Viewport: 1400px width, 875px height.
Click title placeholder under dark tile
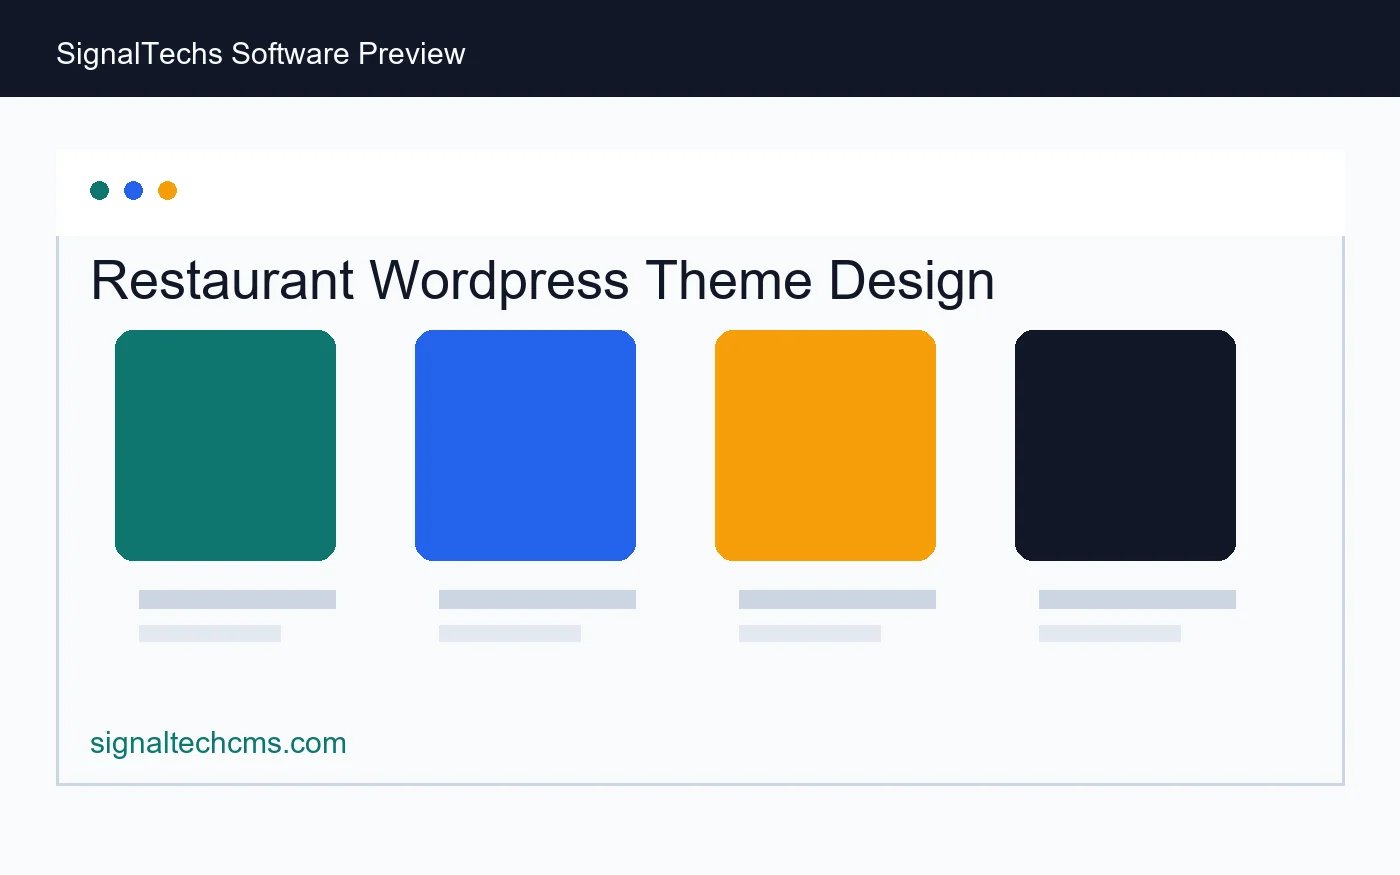[1137, 599]
